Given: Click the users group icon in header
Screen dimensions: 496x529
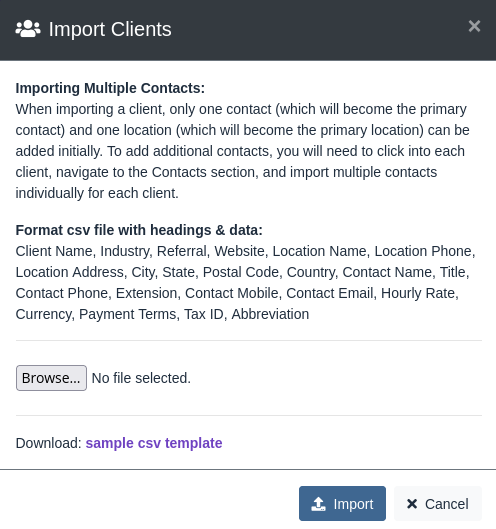Looking at the screenshot, I should click(x=28, y=29).
